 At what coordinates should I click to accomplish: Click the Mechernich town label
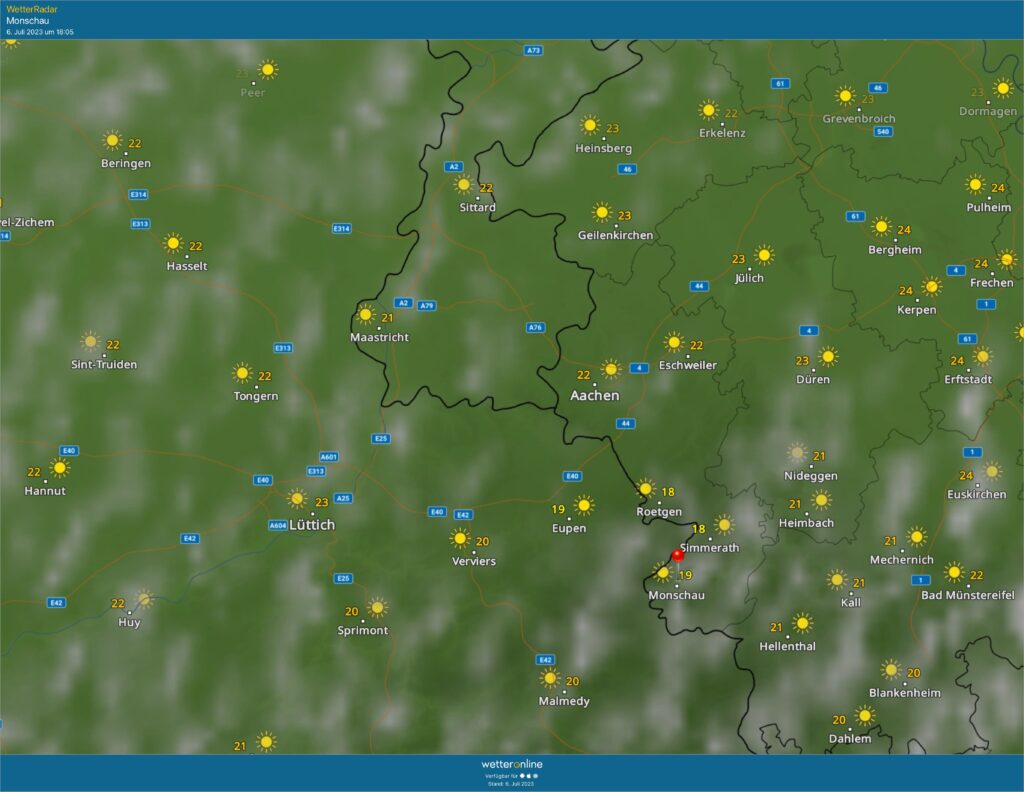click(x=902, y=560)
